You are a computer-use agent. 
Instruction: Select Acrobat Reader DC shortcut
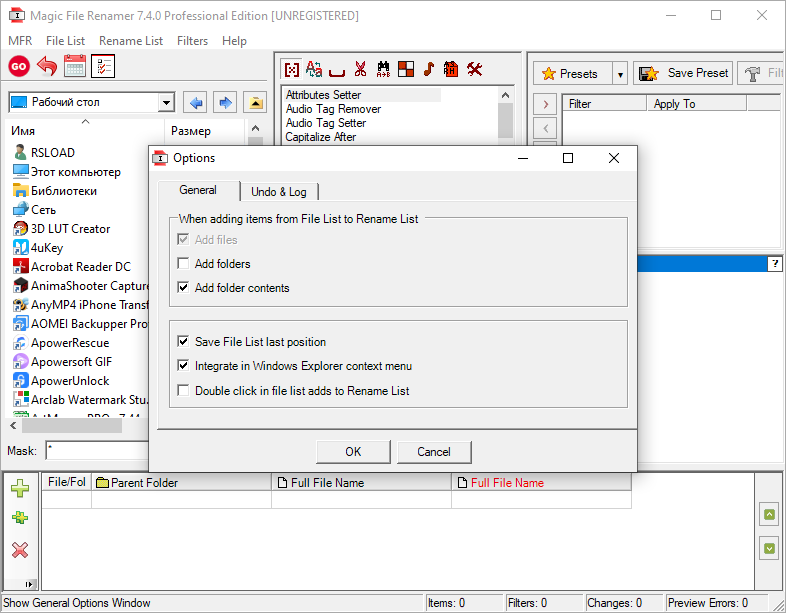coord(72,267)
